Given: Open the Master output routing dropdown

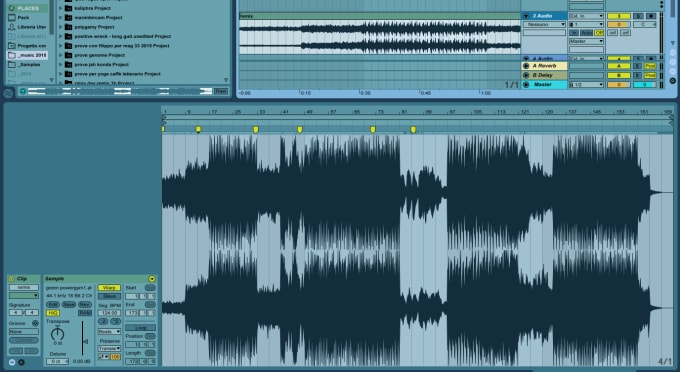Looking at the screenshot, I should coord(586,41).
